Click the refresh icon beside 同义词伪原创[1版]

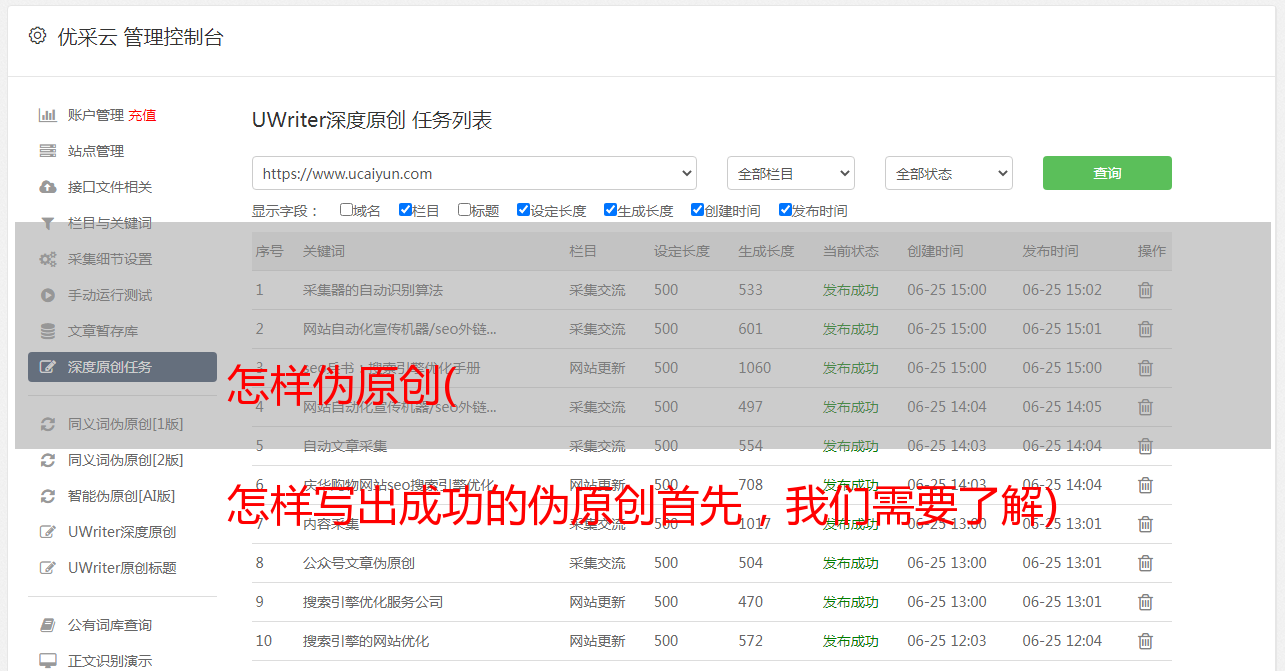(x=47, y=424)
